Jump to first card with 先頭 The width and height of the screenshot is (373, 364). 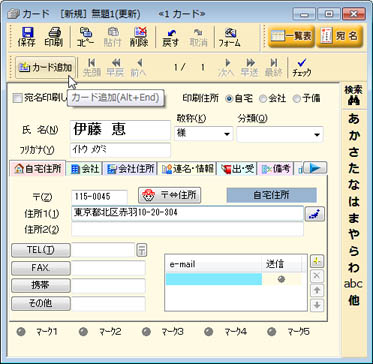92,68
